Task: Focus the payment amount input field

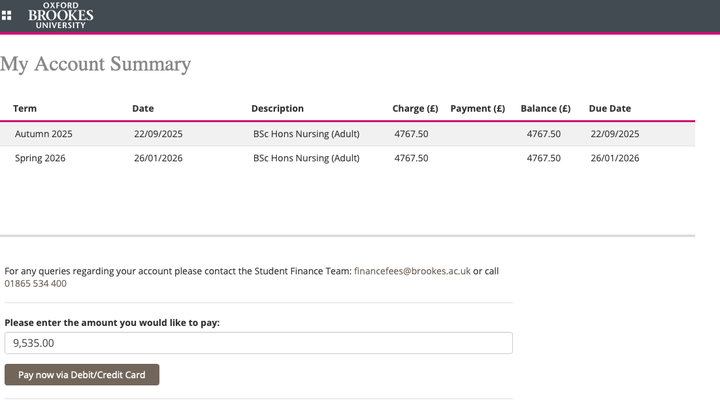Action: click(258, 343)
